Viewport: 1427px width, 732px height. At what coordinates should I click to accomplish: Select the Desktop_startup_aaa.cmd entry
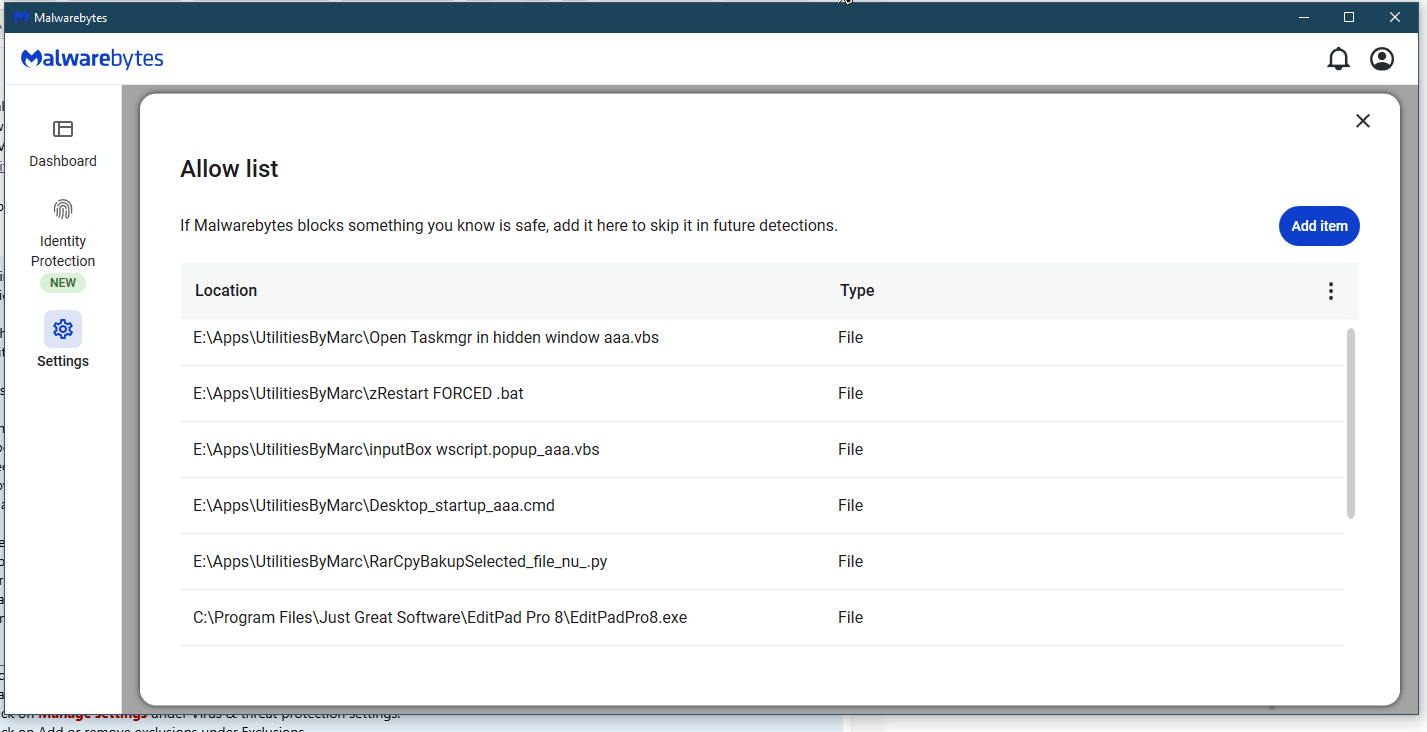373,505
